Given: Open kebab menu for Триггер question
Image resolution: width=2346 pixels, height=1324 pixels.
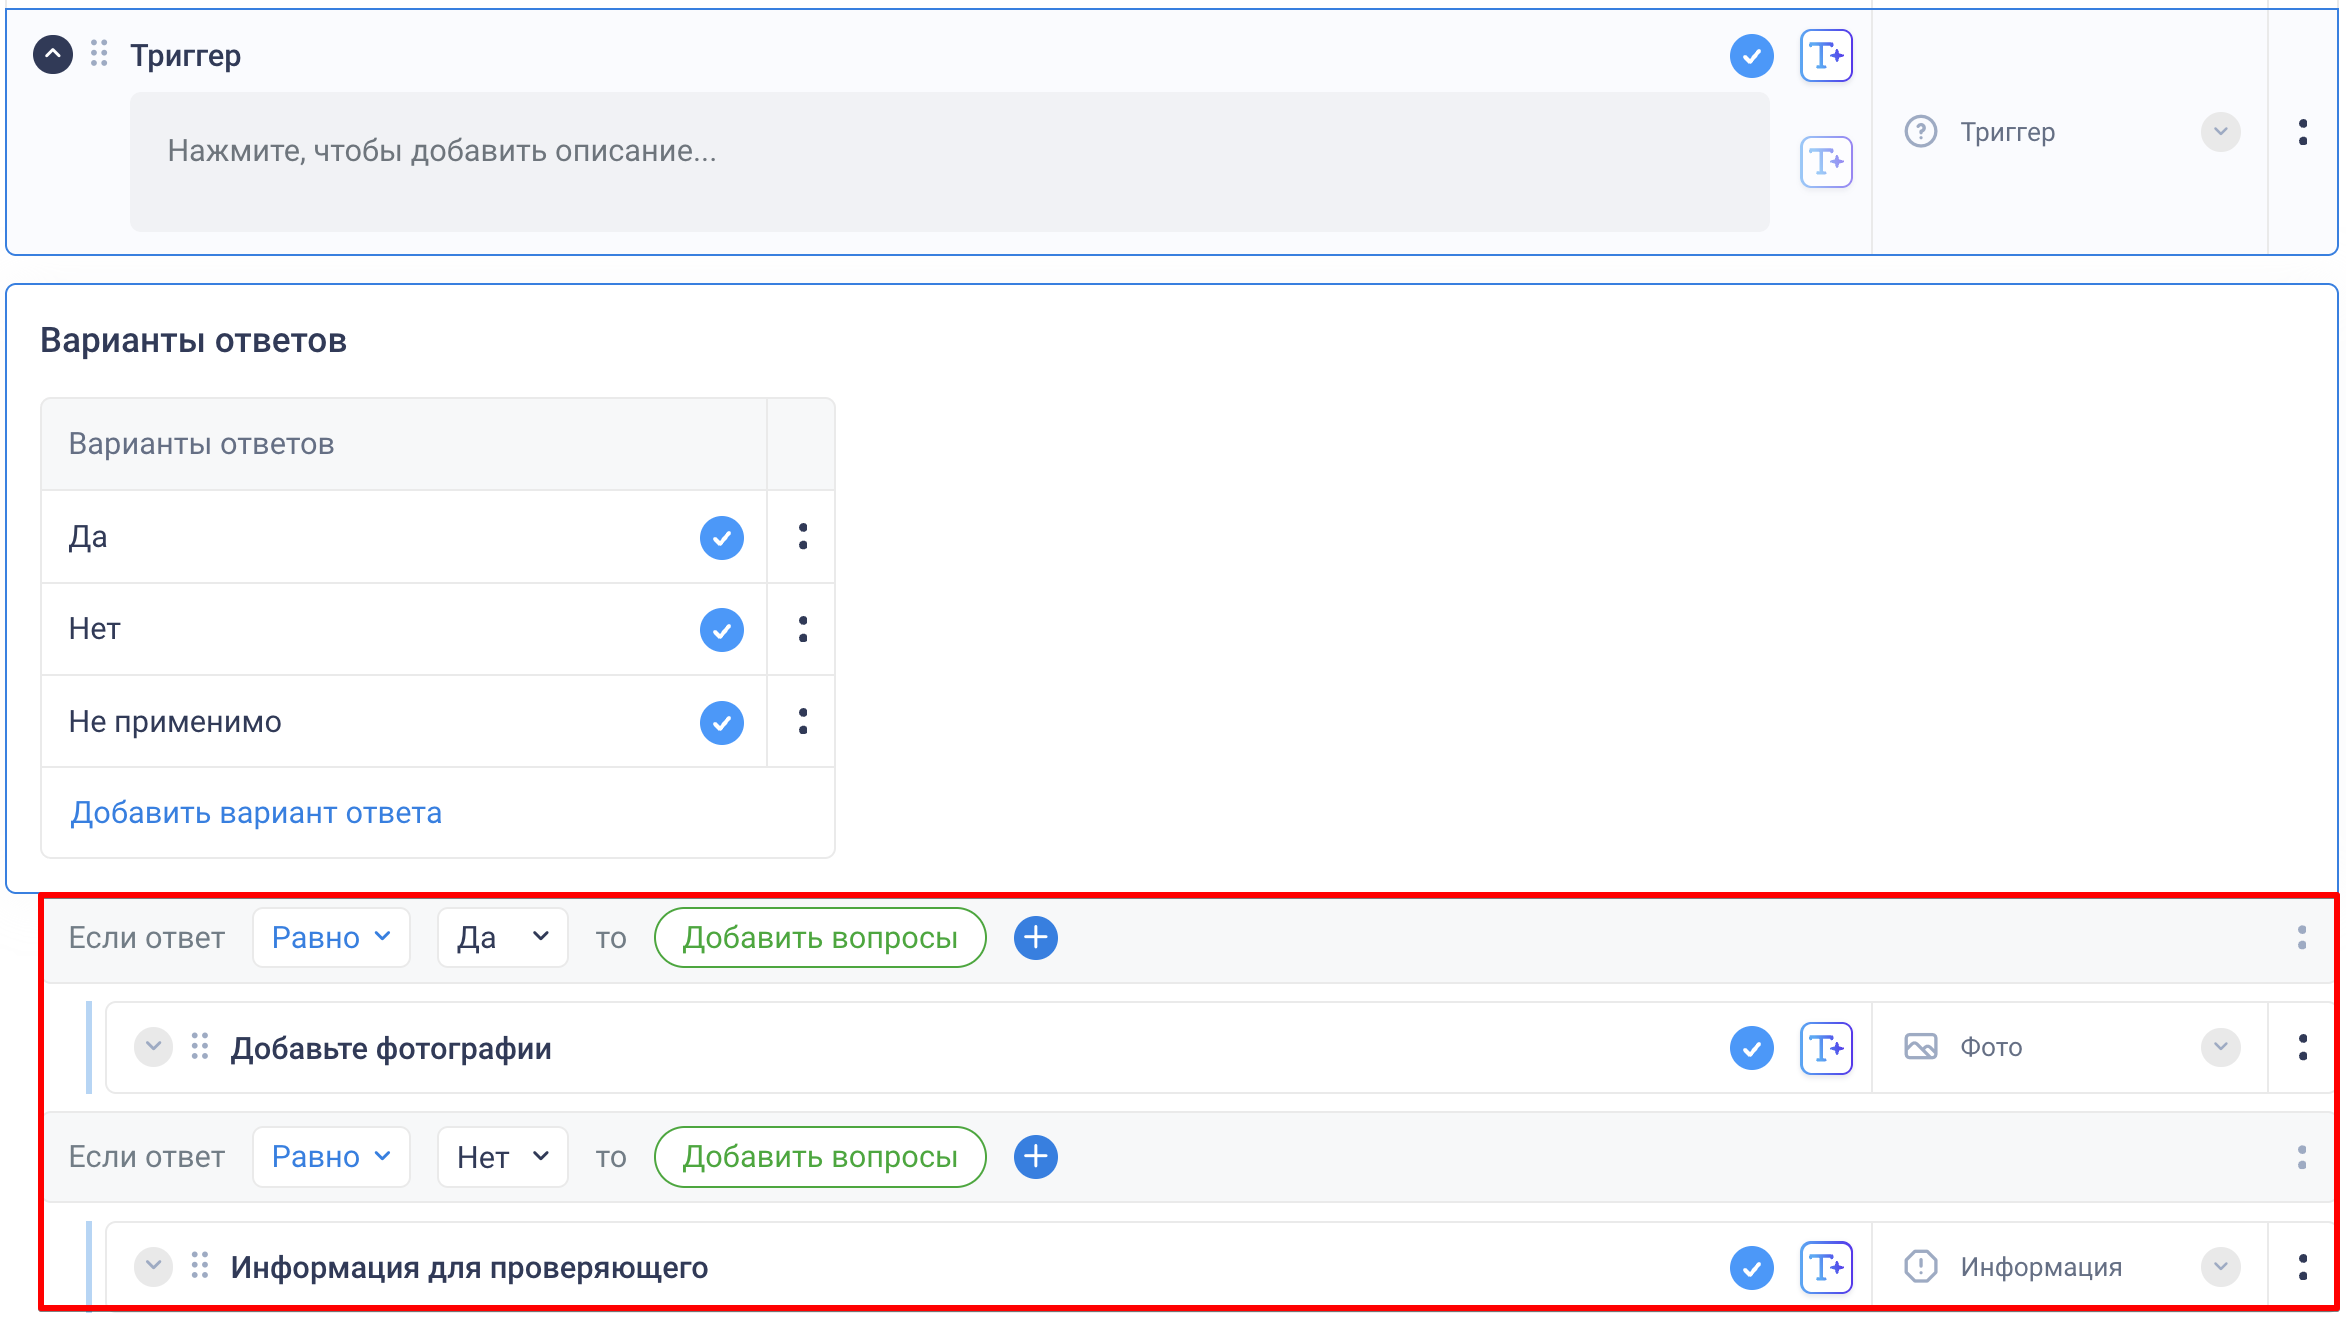Looking at the screenshot, I should pos(2303,132).
